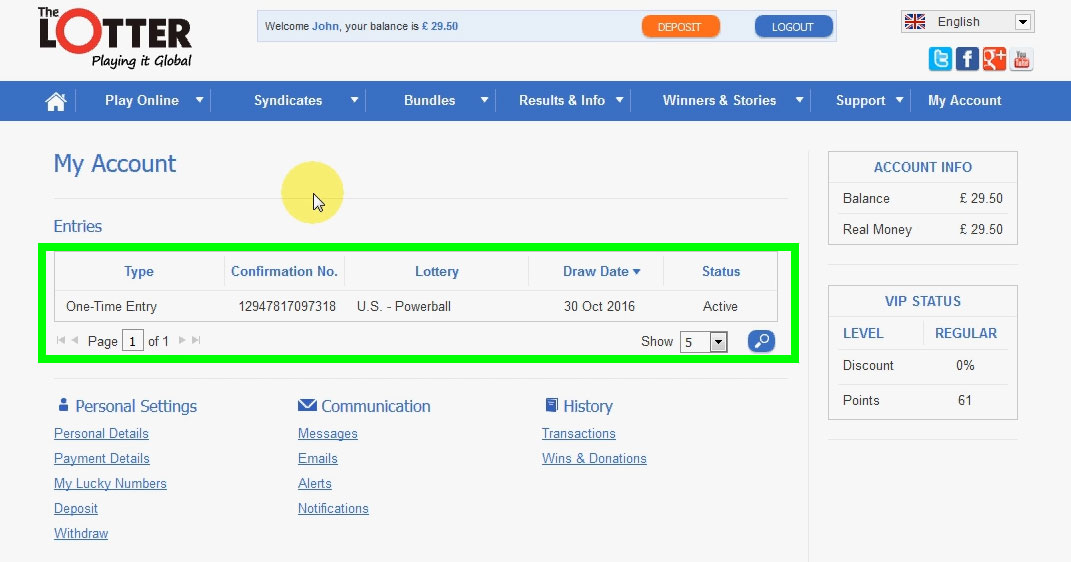1071x562 pixels.
Task: Go to next page arrow in pager
Action: click(182, 341)
